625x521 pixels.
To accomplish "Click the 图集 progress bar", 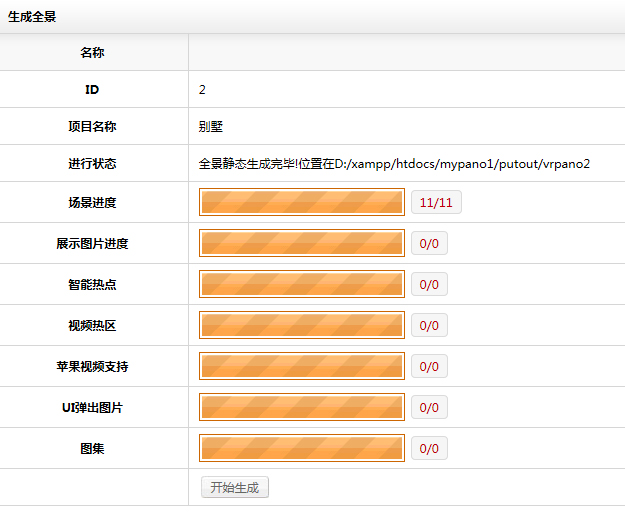I will [302, 449].
